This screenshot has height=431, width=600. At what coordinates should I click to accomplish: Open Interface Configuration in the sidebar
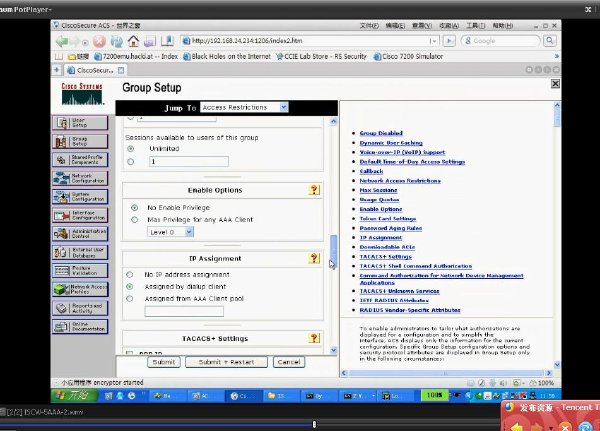click(x=80, y=215)
